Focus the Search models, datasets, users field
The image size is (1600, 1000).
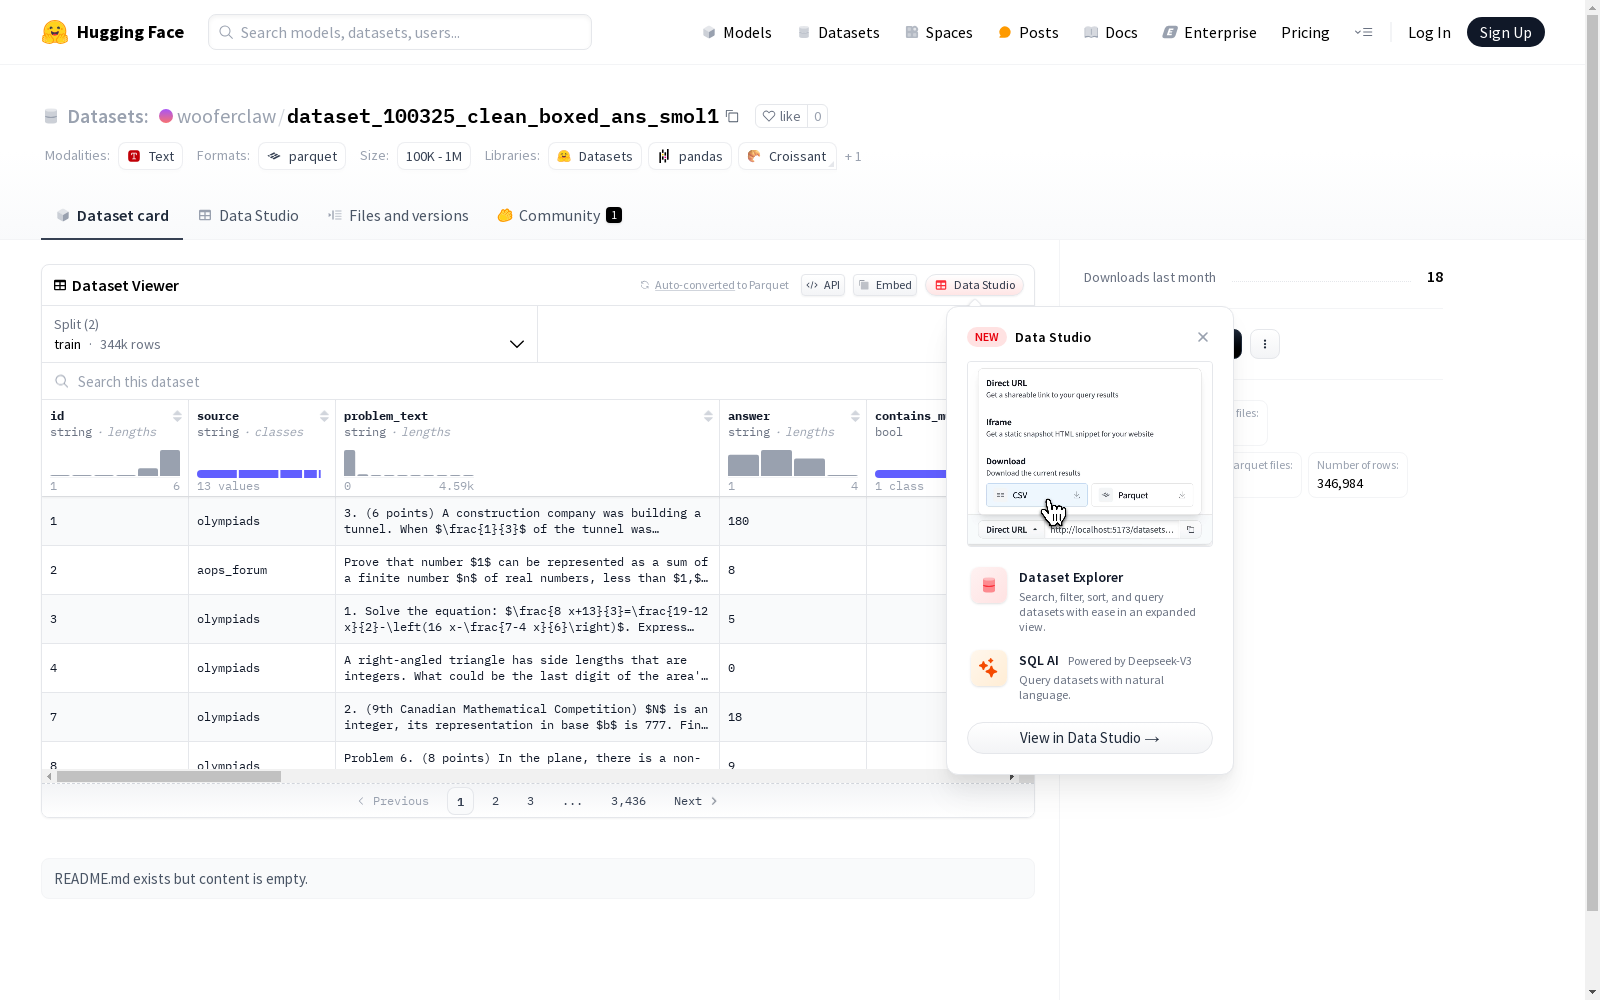tap(400, 32)
